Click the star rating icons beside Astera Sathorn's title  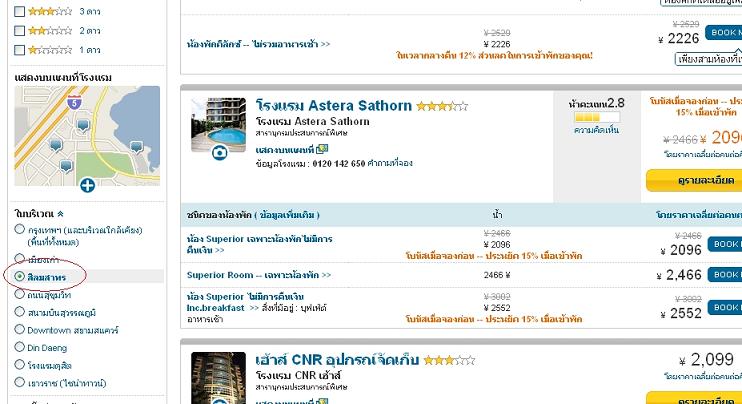tap(442, 106)
